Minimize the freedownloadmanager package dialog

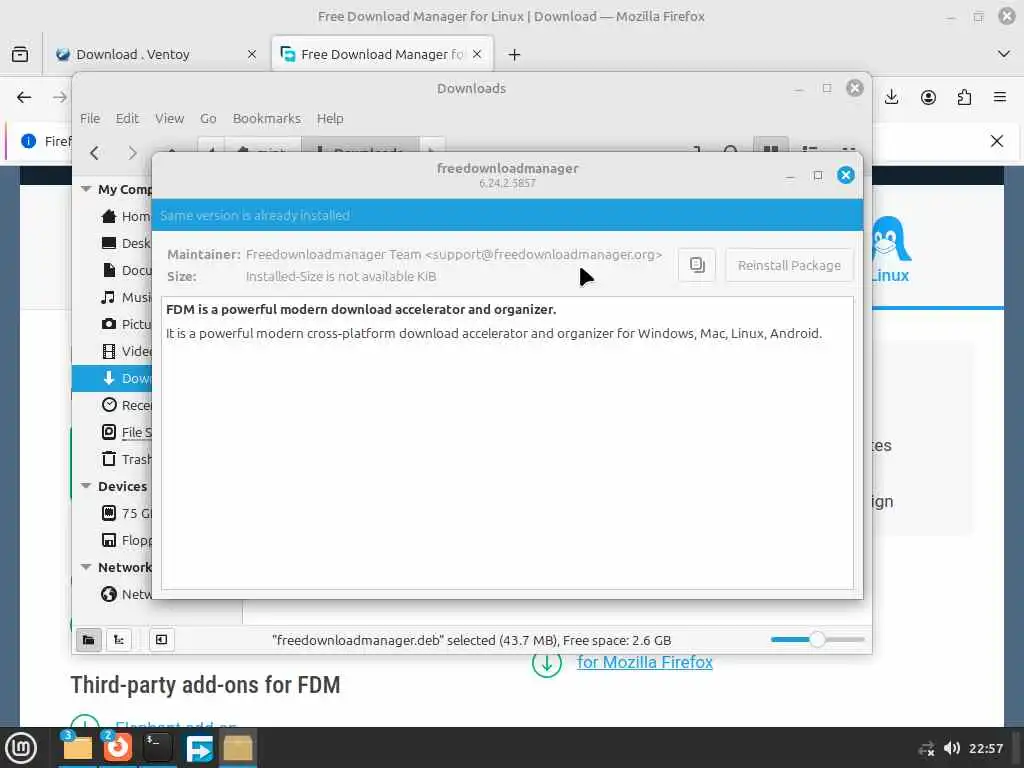point(790,175)
